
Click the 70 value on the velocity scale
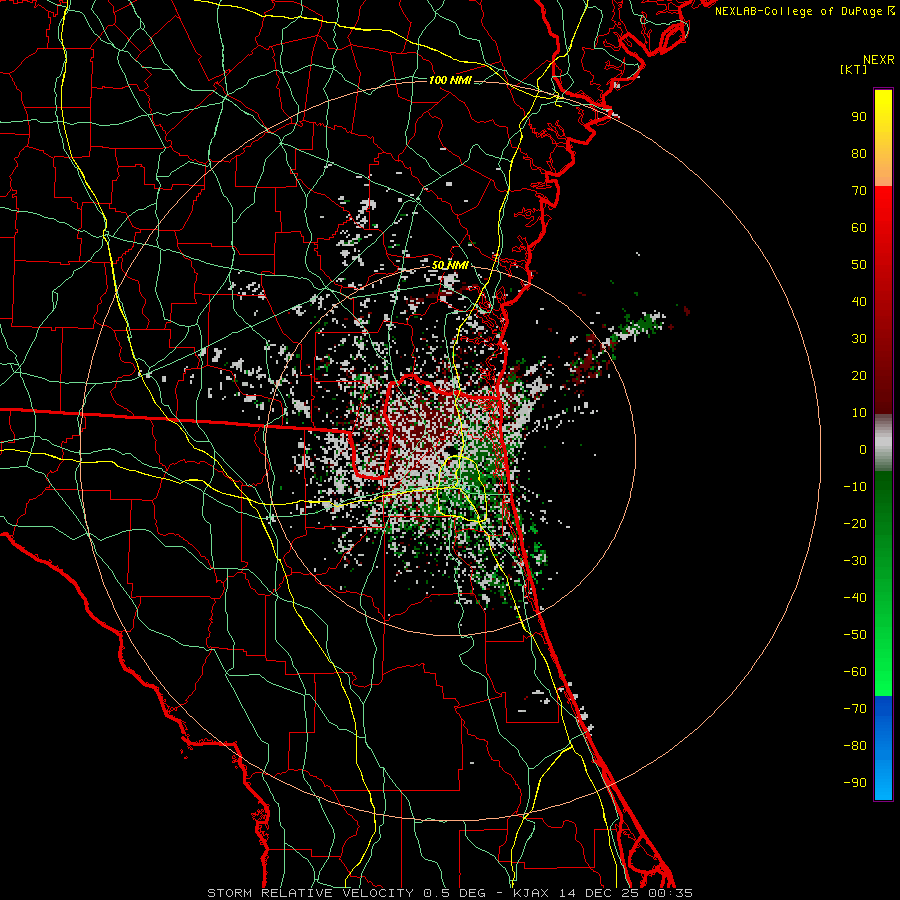859,191
